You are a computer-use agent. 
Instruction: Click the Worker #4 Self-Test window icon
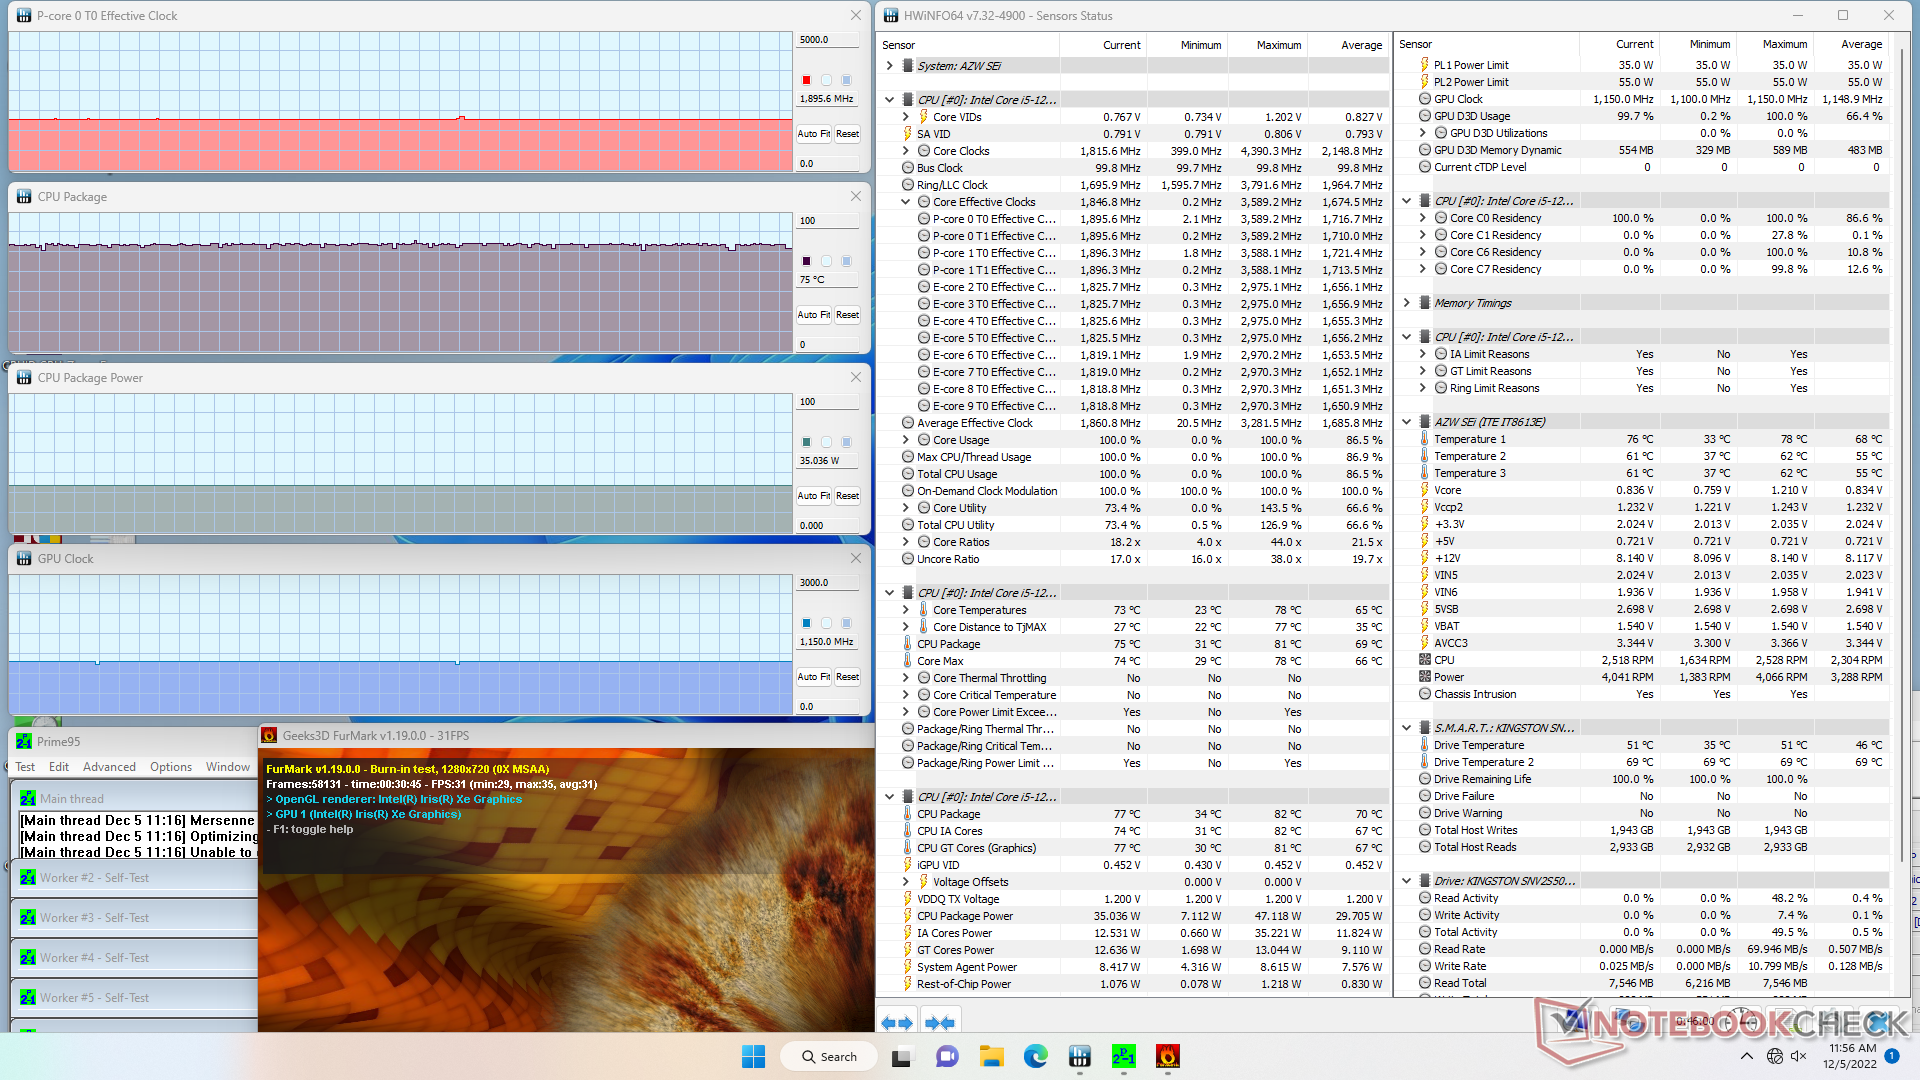point(28,958)
